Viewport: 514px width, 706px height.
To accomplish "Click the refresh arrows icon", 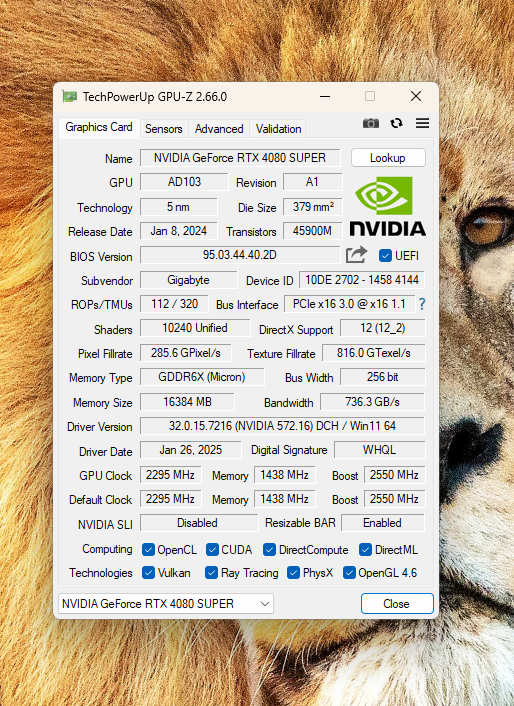I will (x=397, y=123).
